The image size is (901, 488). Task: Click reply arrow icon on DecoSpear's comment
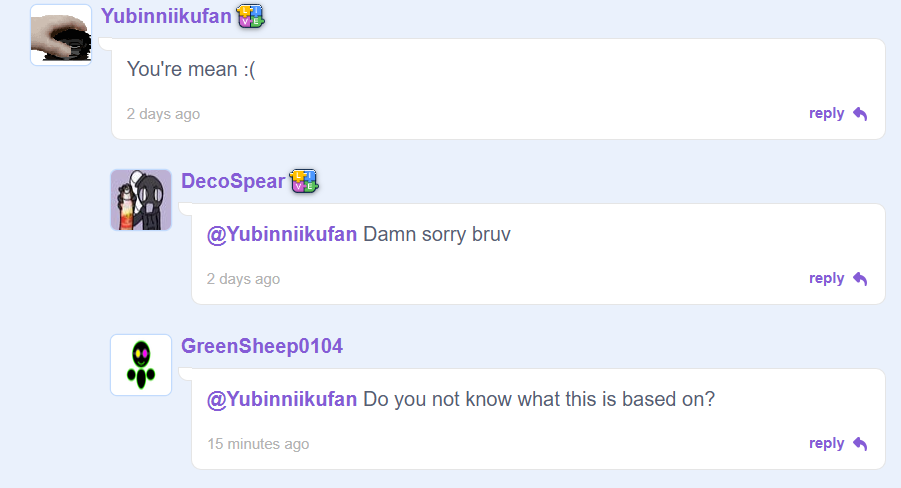coord(860,279)
